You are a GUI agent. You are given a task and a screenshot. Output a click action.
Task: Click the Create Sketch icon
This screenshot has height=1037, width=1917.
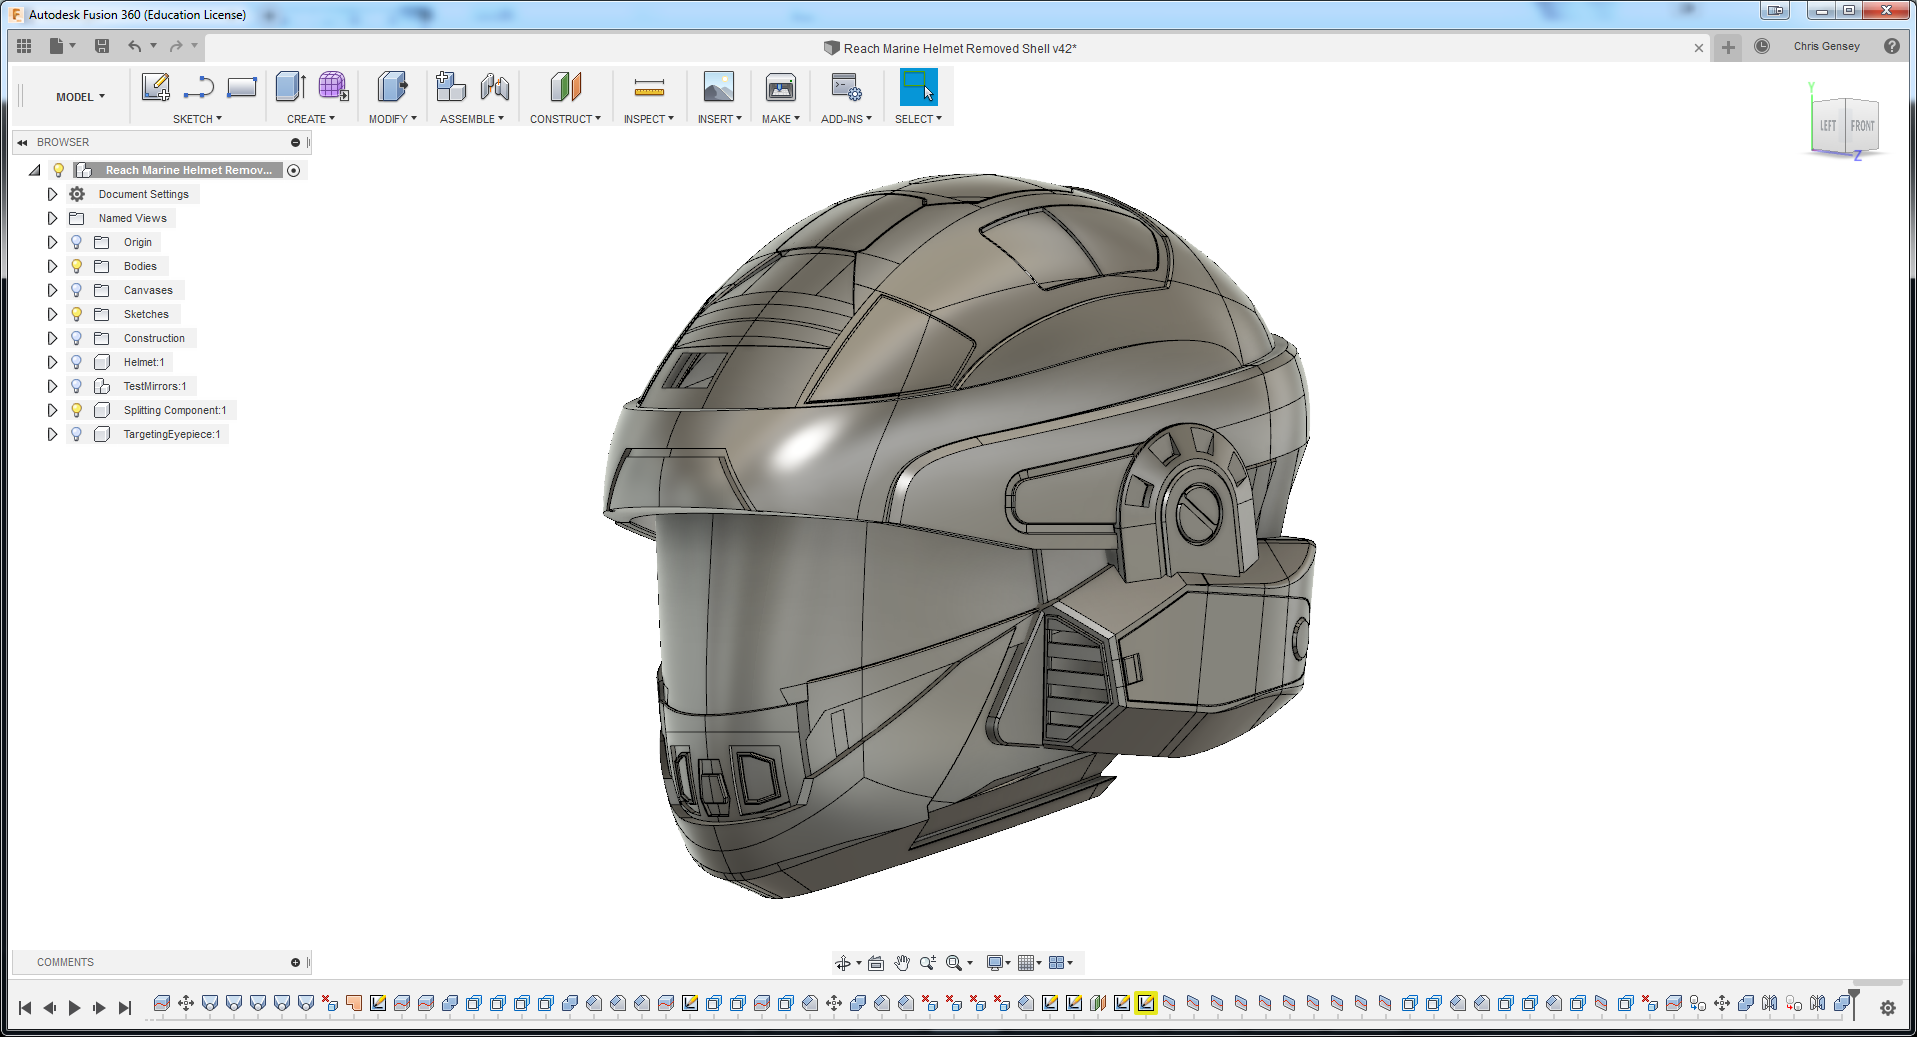(155, 88)
